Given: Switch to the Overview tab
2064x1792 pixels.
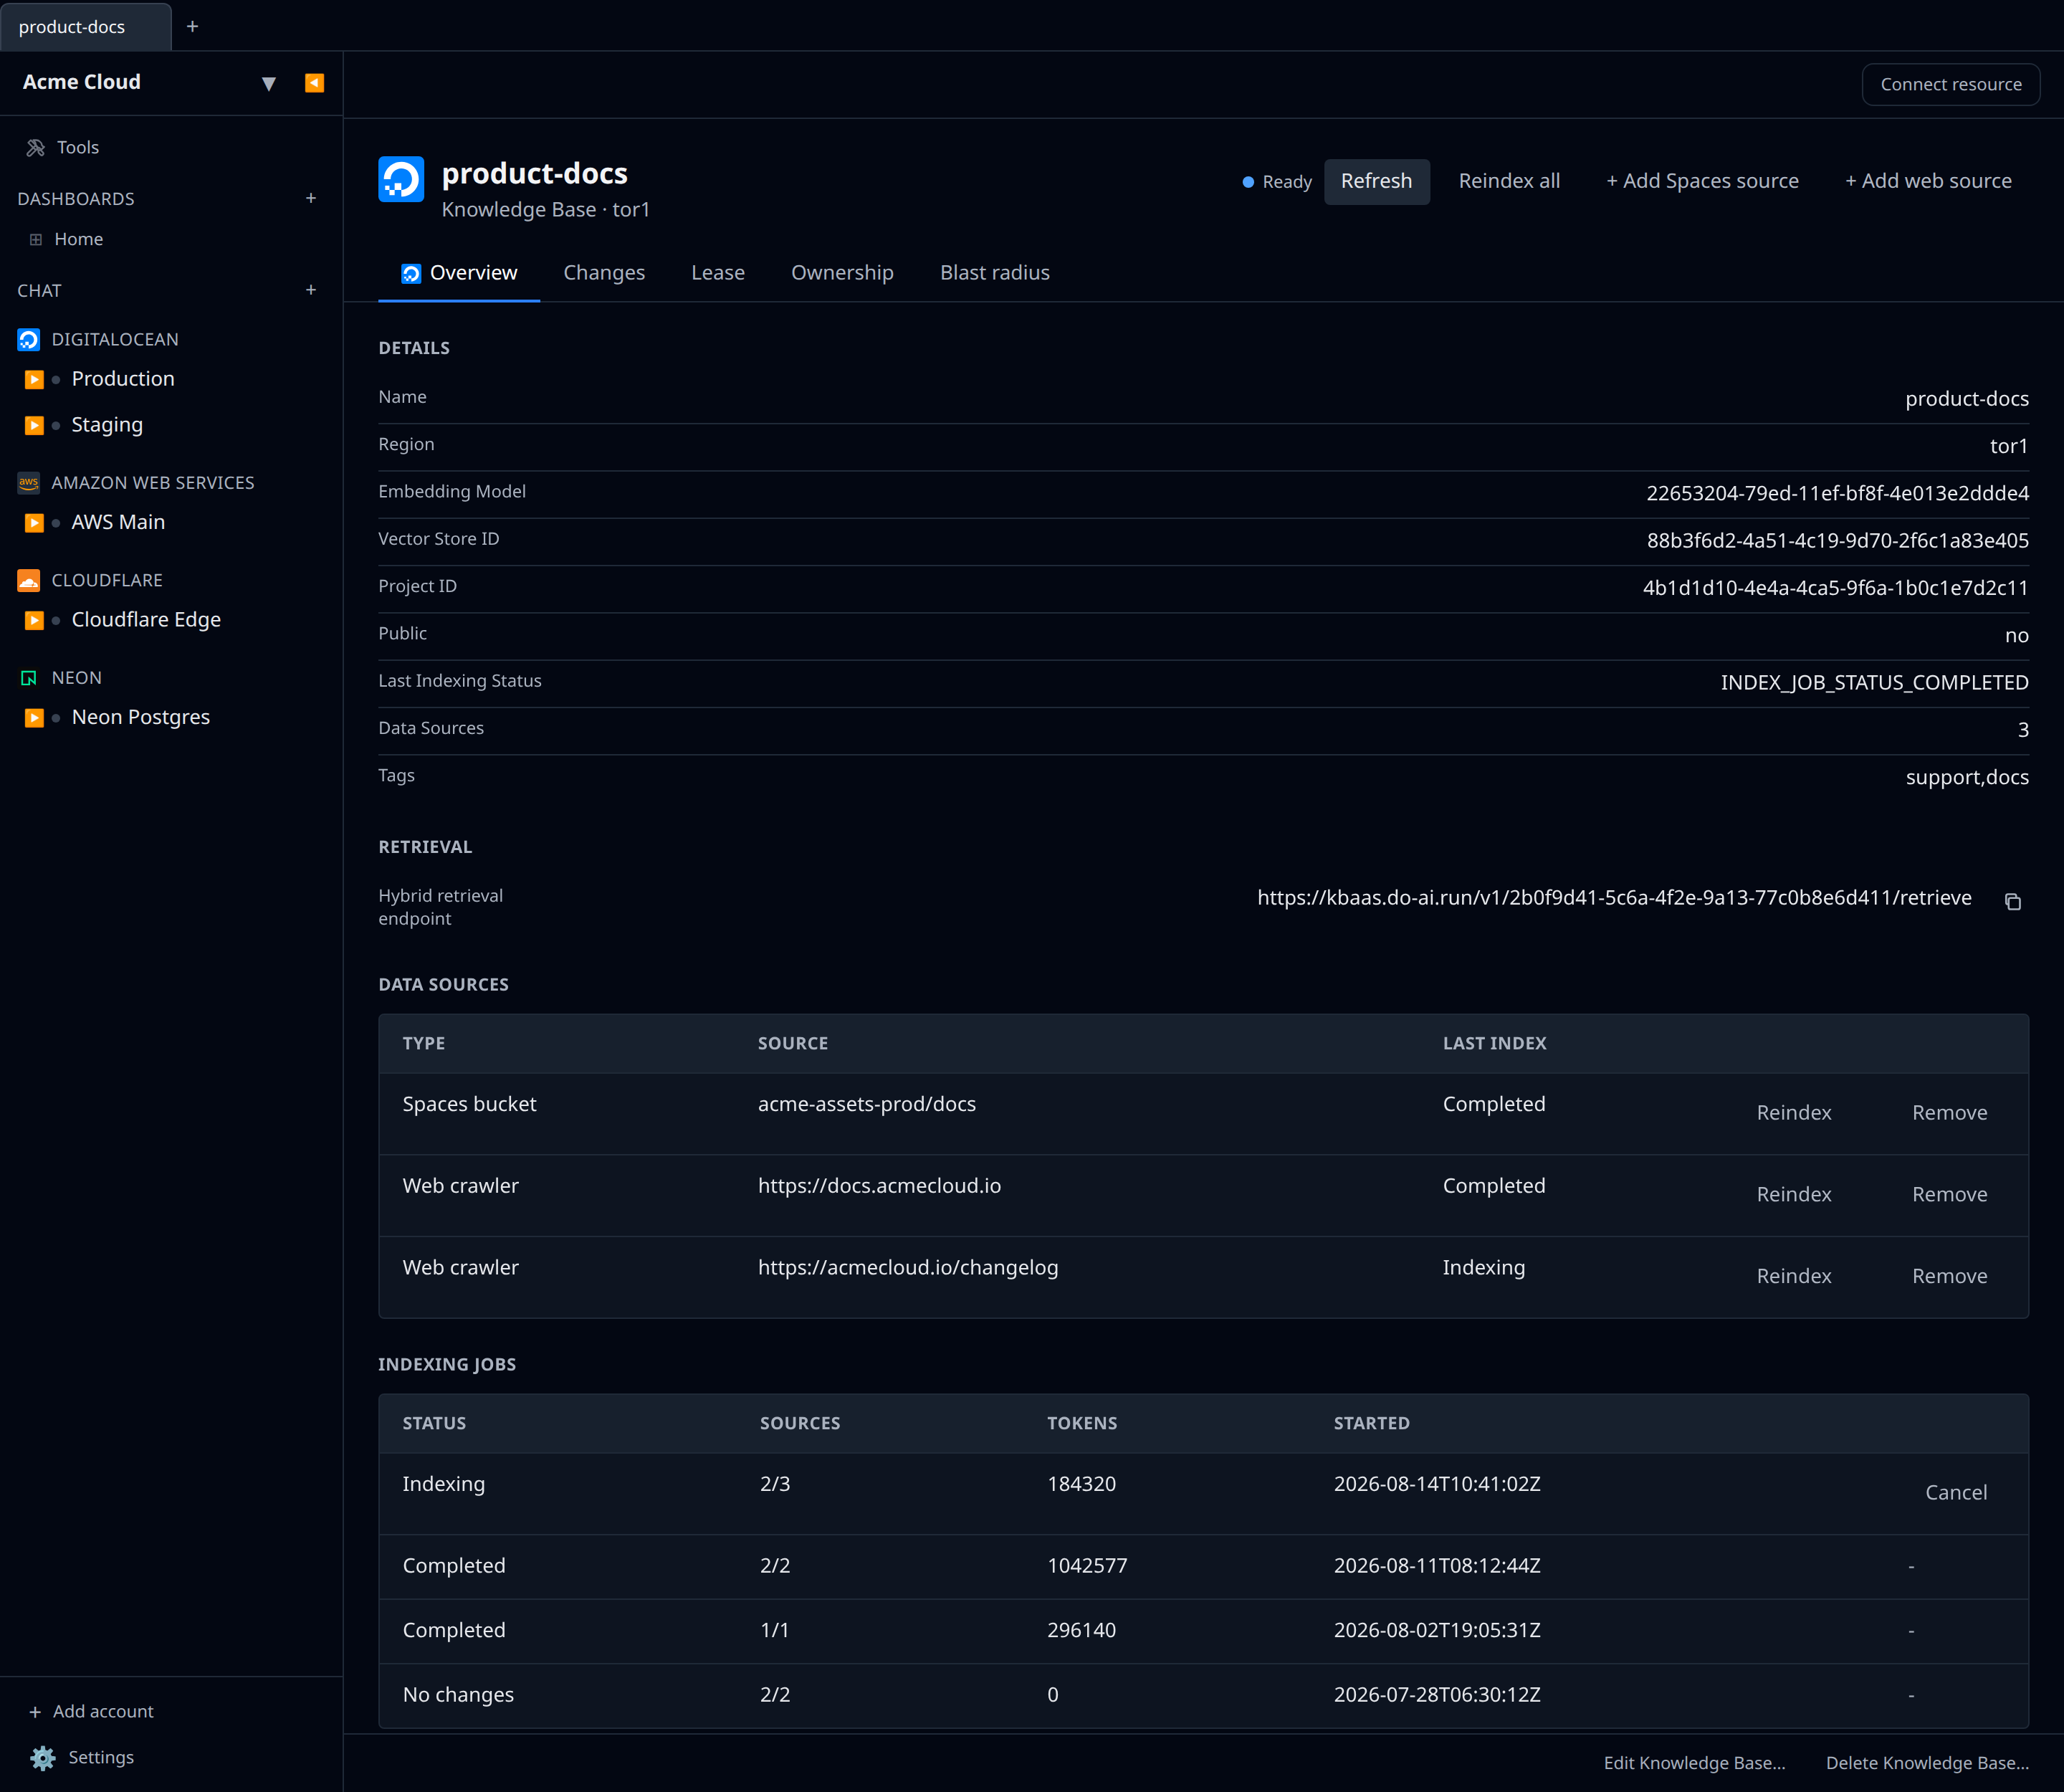Looking at the screenshot, I should coord(459,273).
